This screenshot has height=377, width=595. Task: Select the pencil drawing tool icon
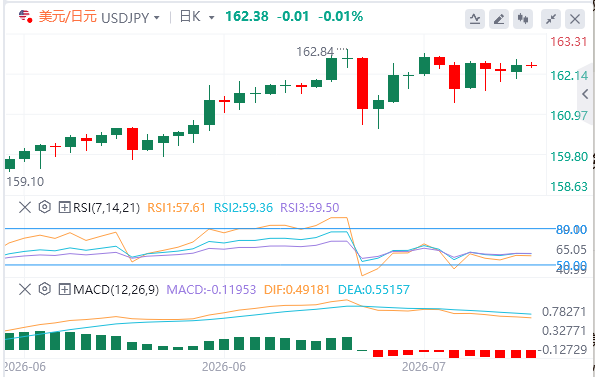point(499,19)
